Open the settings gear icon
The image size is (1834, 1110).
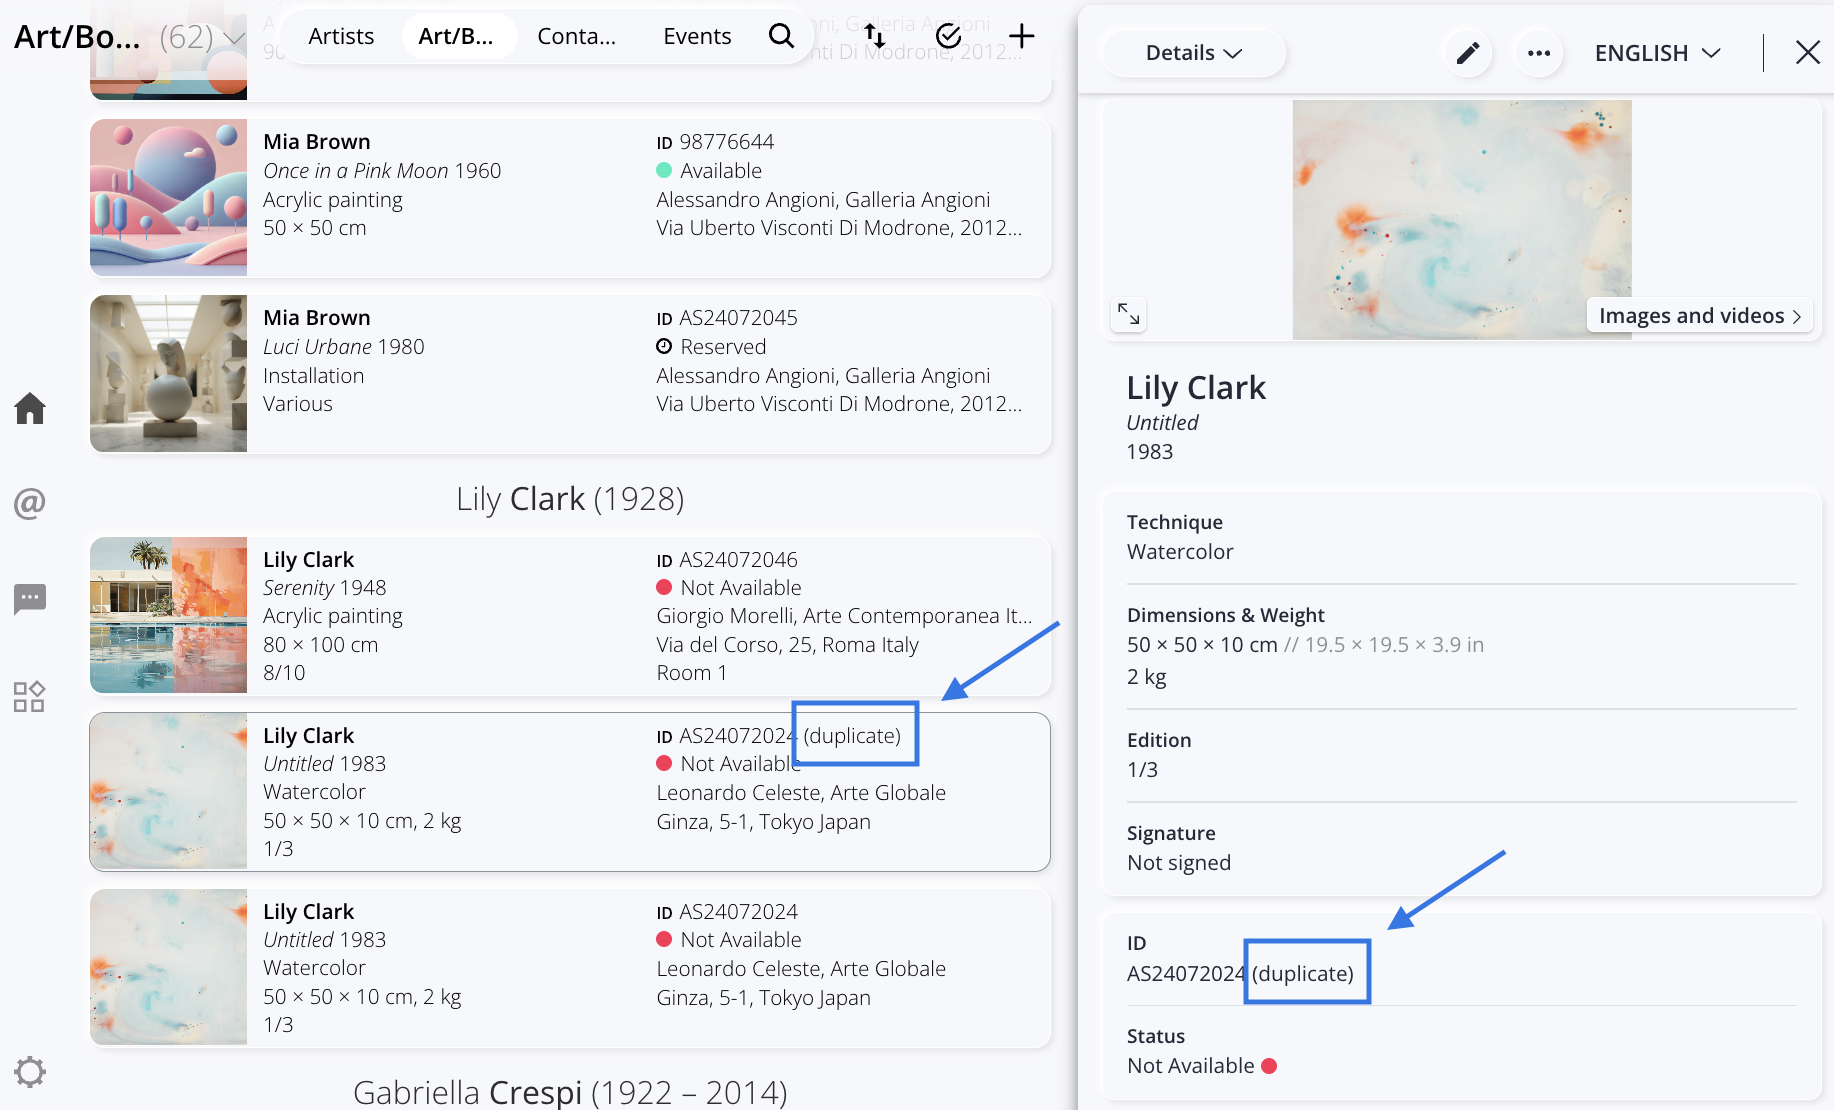tap(30, 1072)
